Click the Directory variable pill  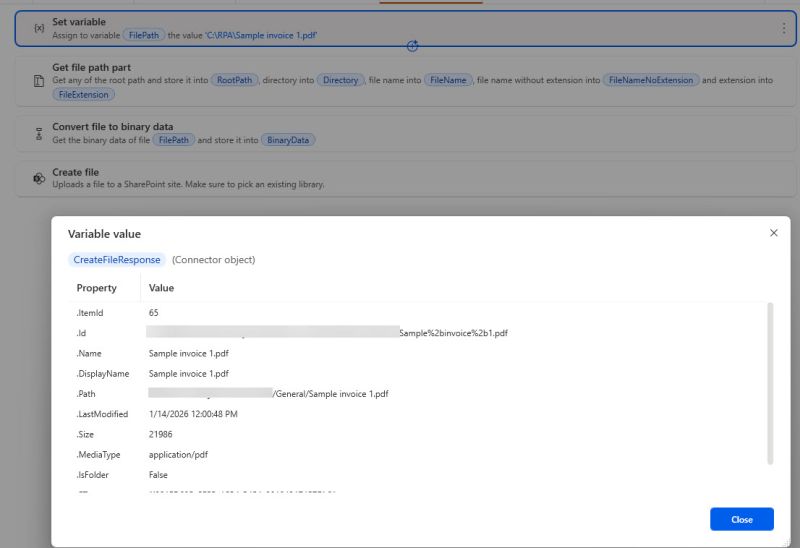click(x=340, y=80)
